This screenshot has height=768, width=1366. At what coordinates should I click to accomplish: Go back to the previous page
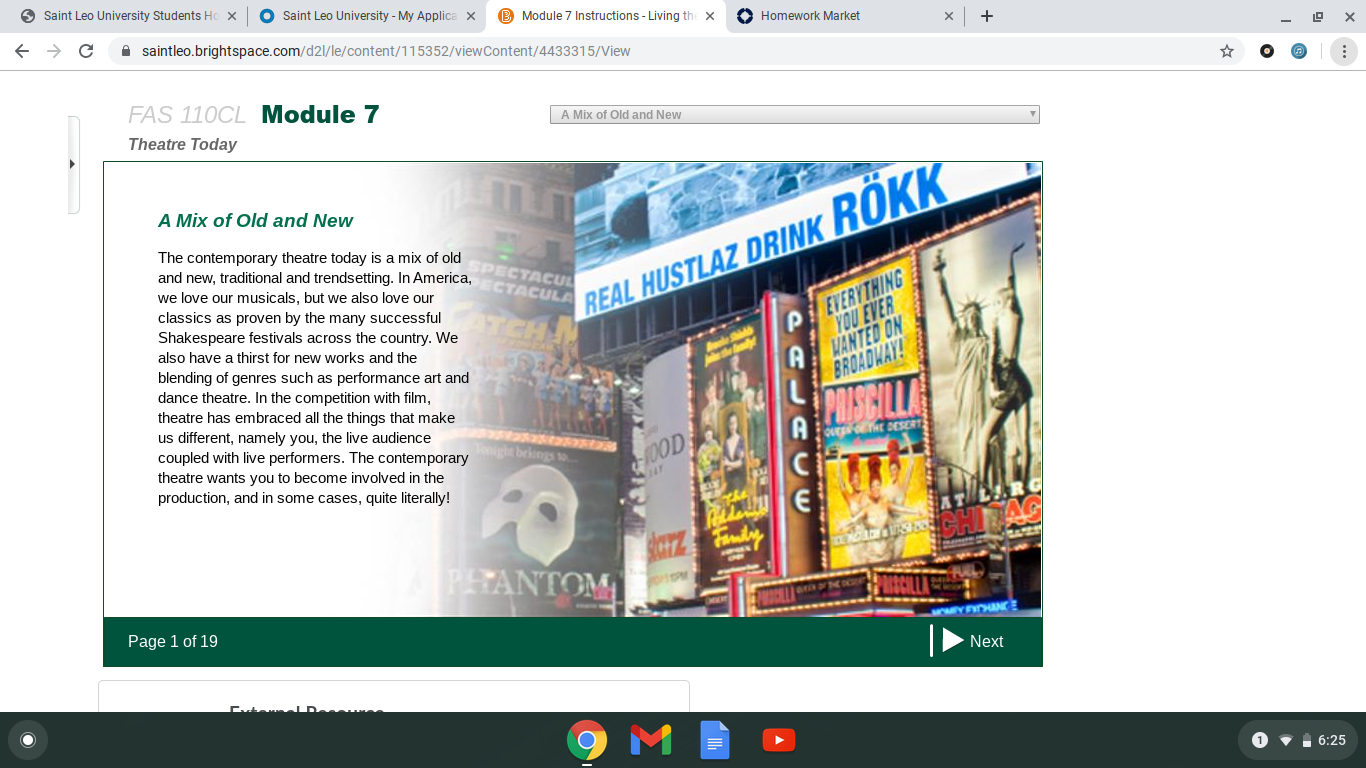pos(22,51)
